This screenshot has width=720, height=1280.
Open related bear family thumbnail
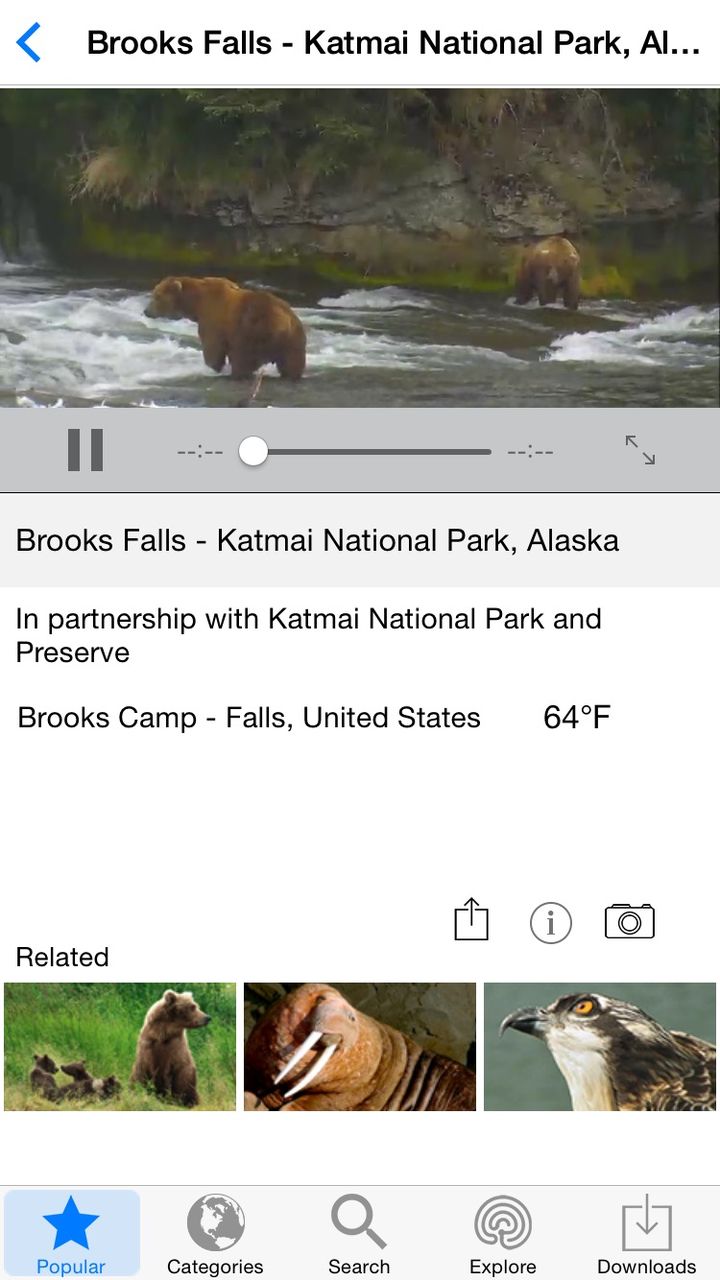[120, 1046]
